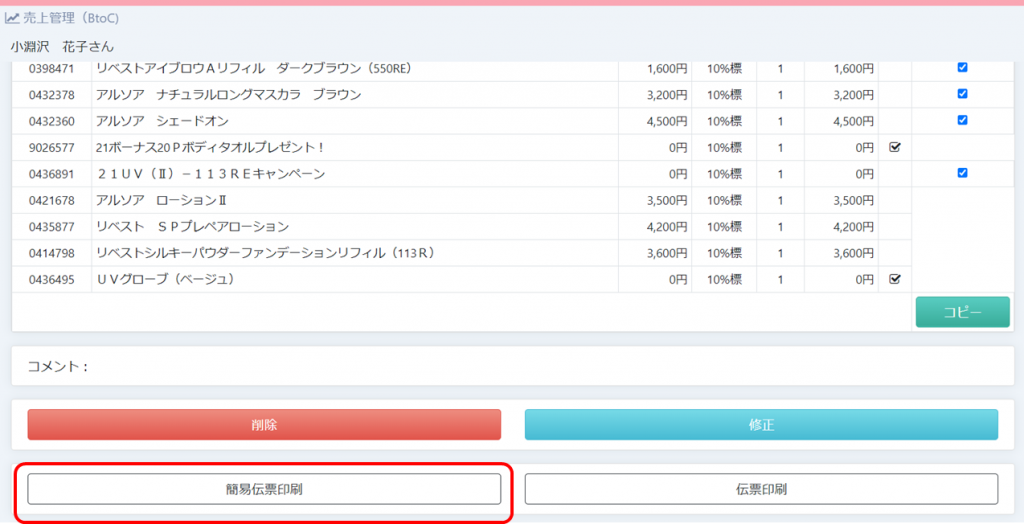Uncheck the アルソア ナチュラルロングマスカラ checkbox
Viewport: 1024px width, 524px height.
(x=962, y=94)
